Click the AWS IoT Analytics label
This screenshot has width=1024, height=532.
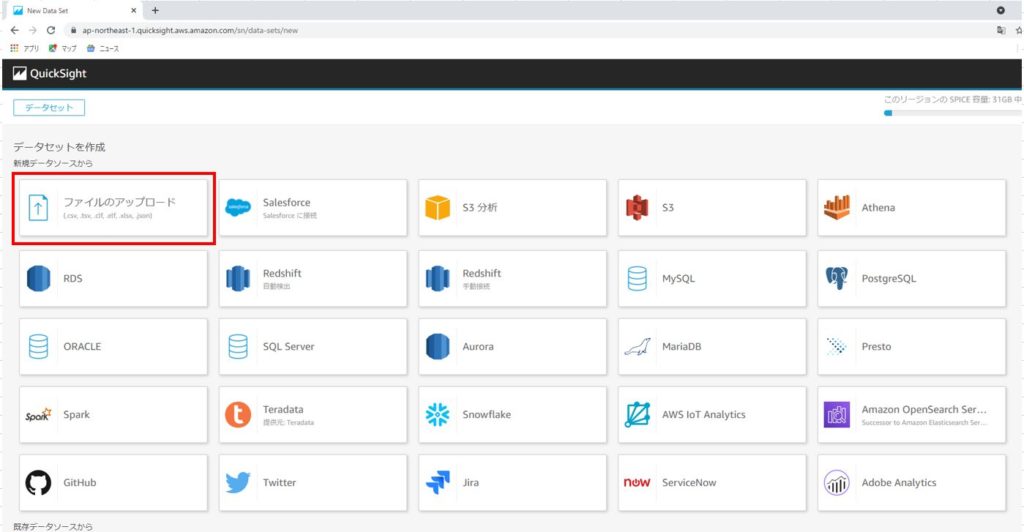(x=703, y=415)
